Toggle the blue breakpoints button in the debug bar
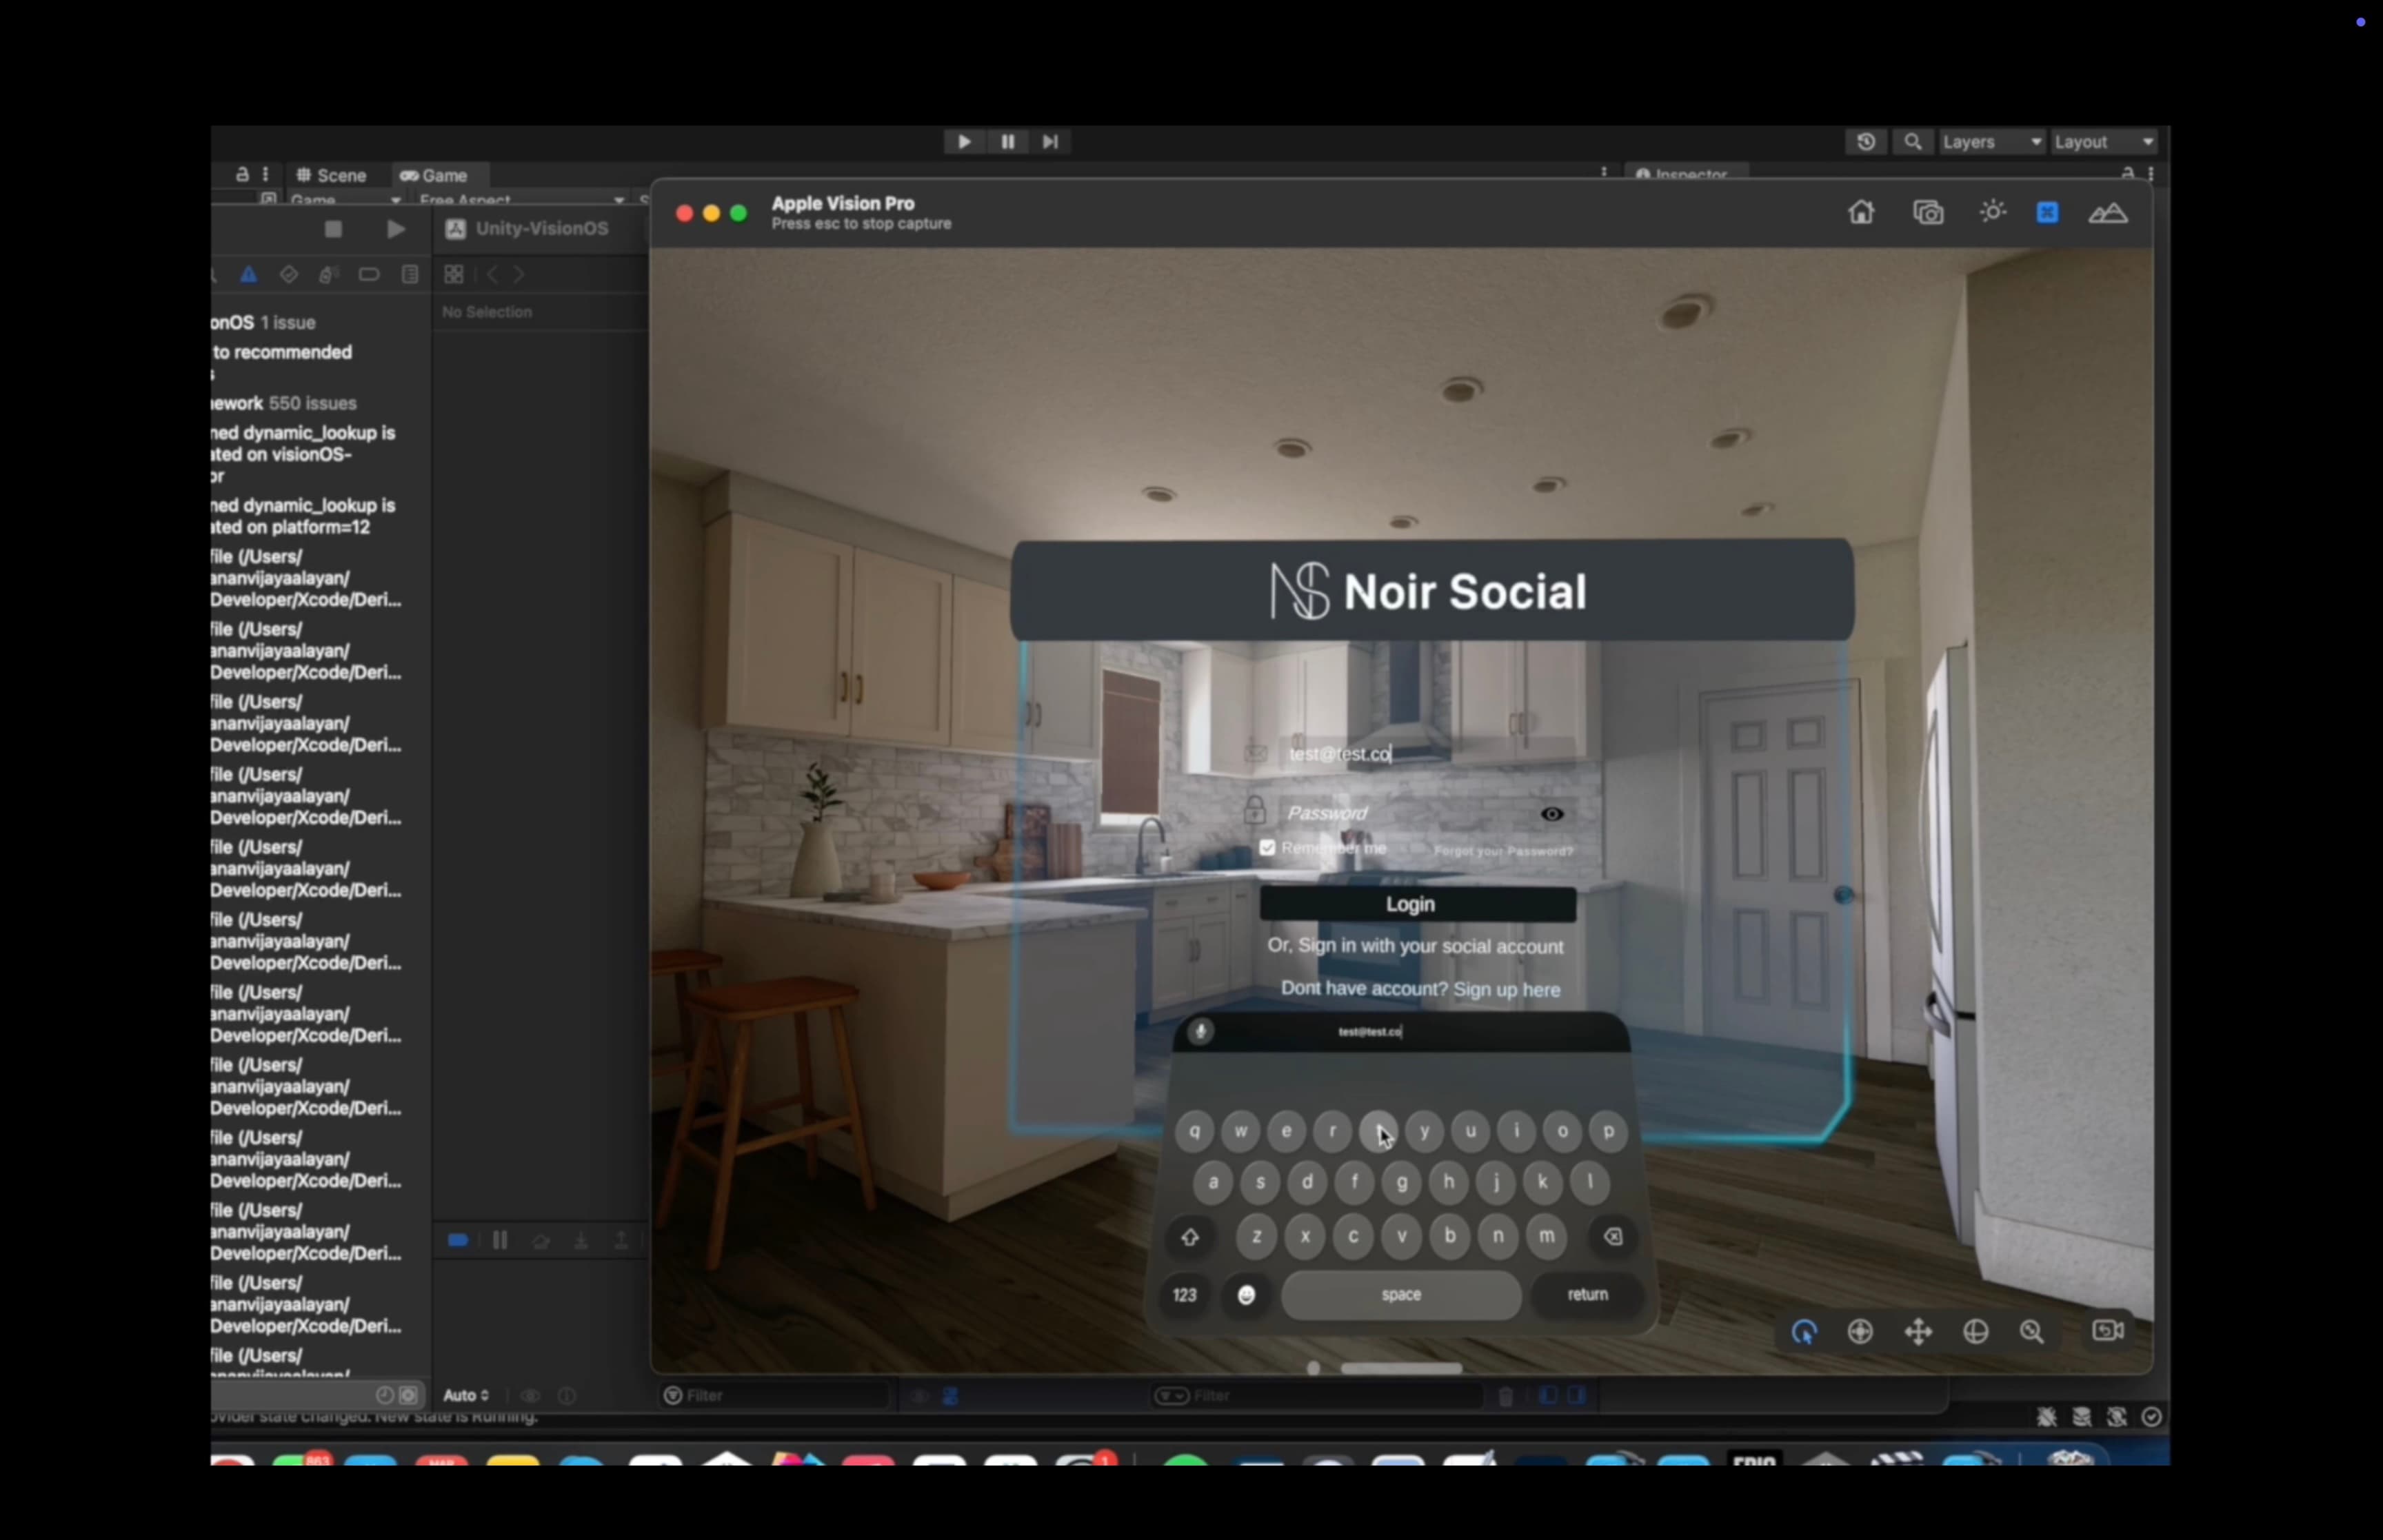2383x1540 pixels. click(x=457, y=1241)
